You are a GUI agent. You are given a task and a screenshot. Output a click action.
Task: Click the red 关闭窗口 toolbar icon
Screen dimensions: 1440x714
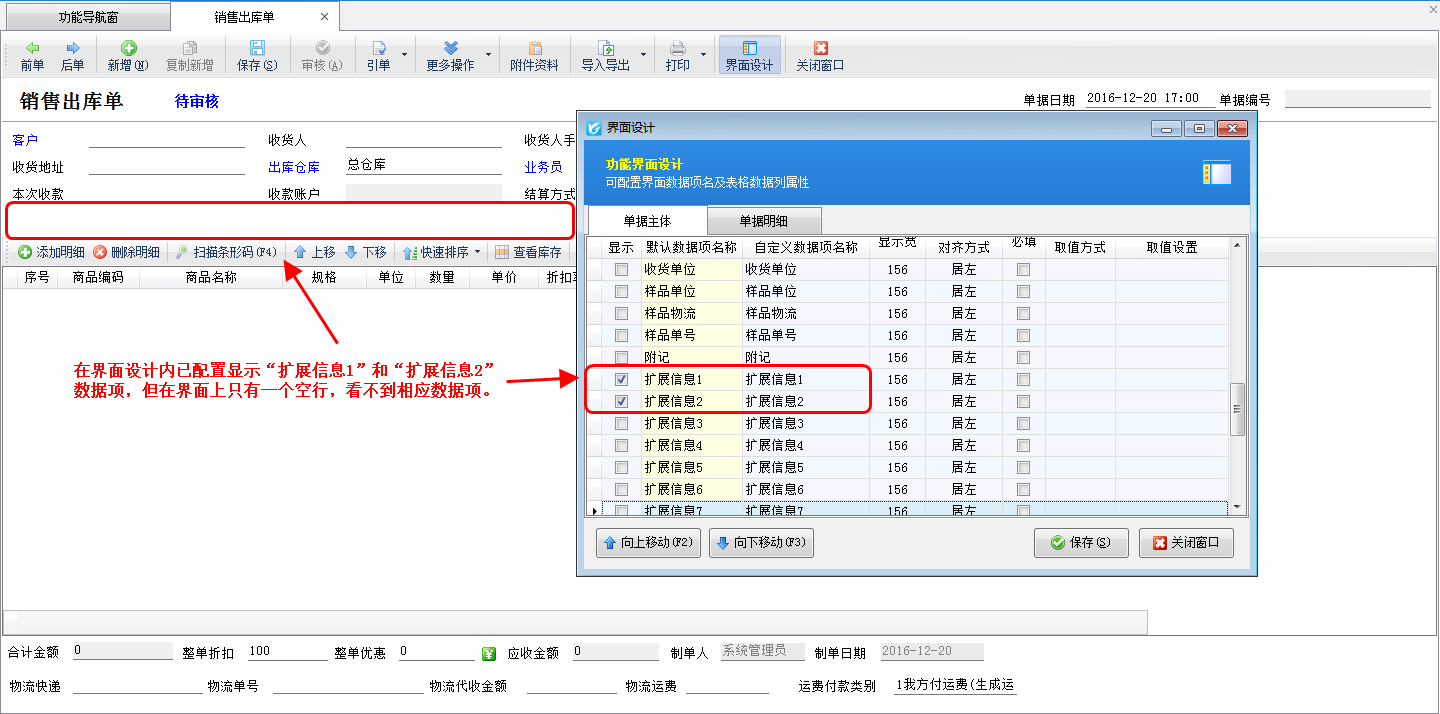[x=820, y=48]
